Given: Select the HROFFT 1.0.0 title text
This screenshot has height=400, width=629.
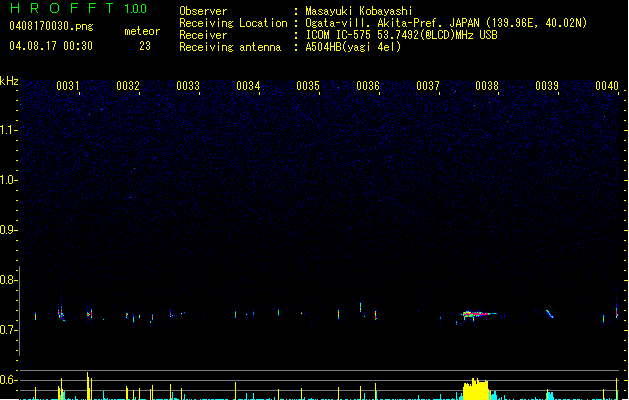Looking at the screenshot, I should pos(78,8).
